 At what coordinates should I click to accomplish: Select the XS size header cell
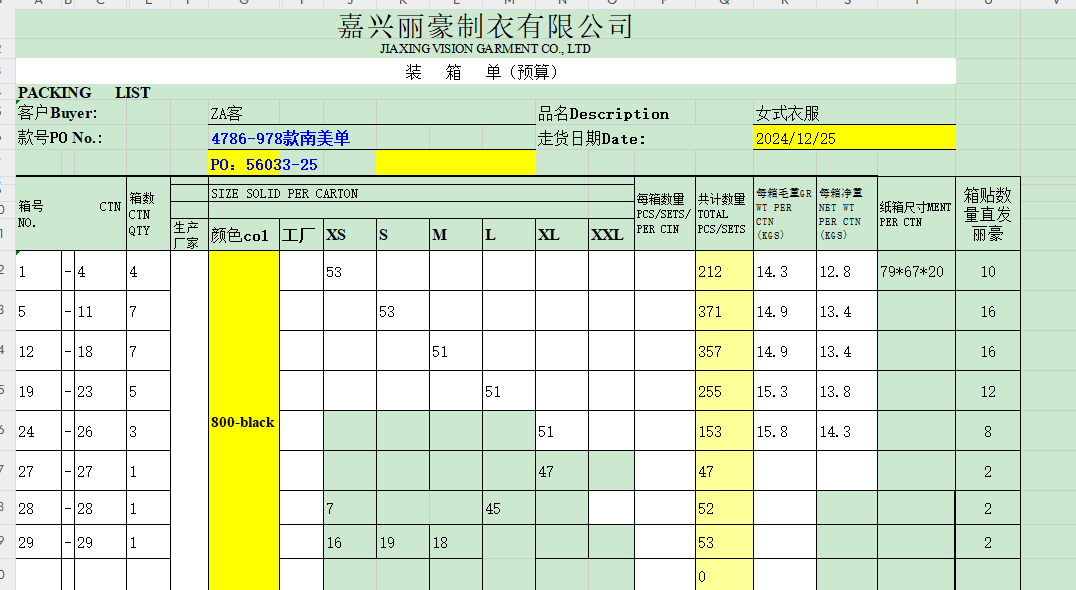[x=348, y=235]
